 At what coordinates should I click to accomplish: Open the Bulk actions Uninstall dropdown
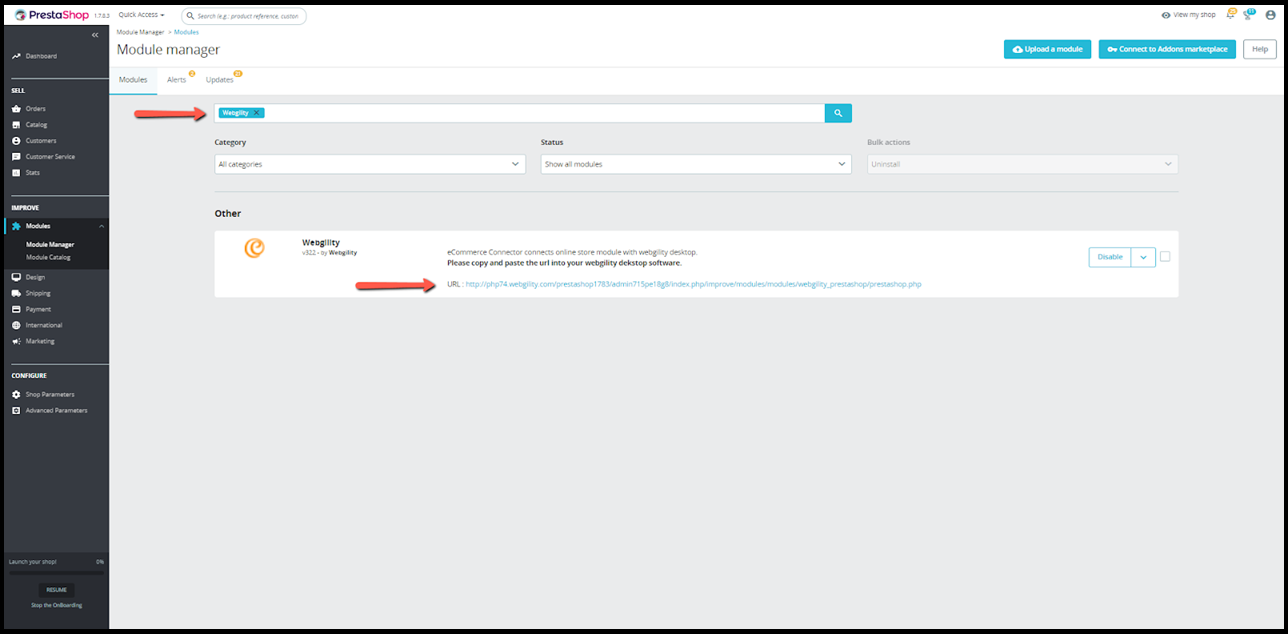1022,164
